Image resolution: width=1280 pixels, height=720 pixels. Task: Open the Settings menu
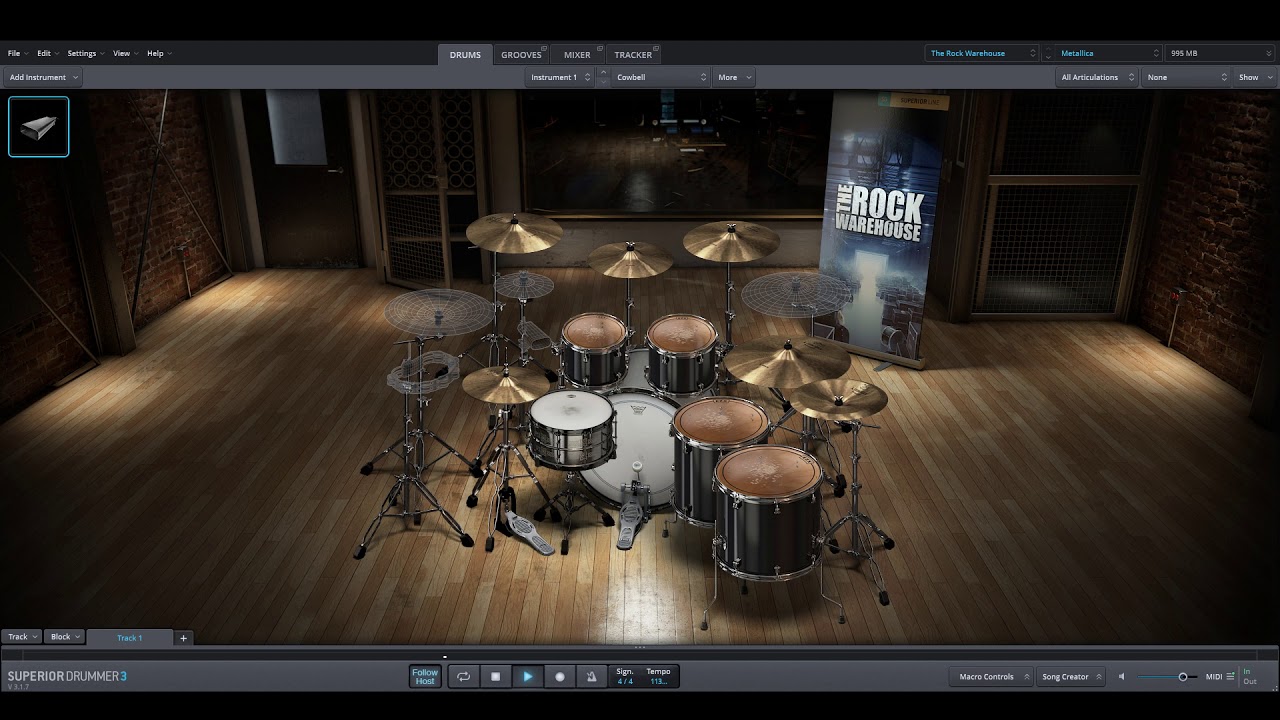[85, 53]
